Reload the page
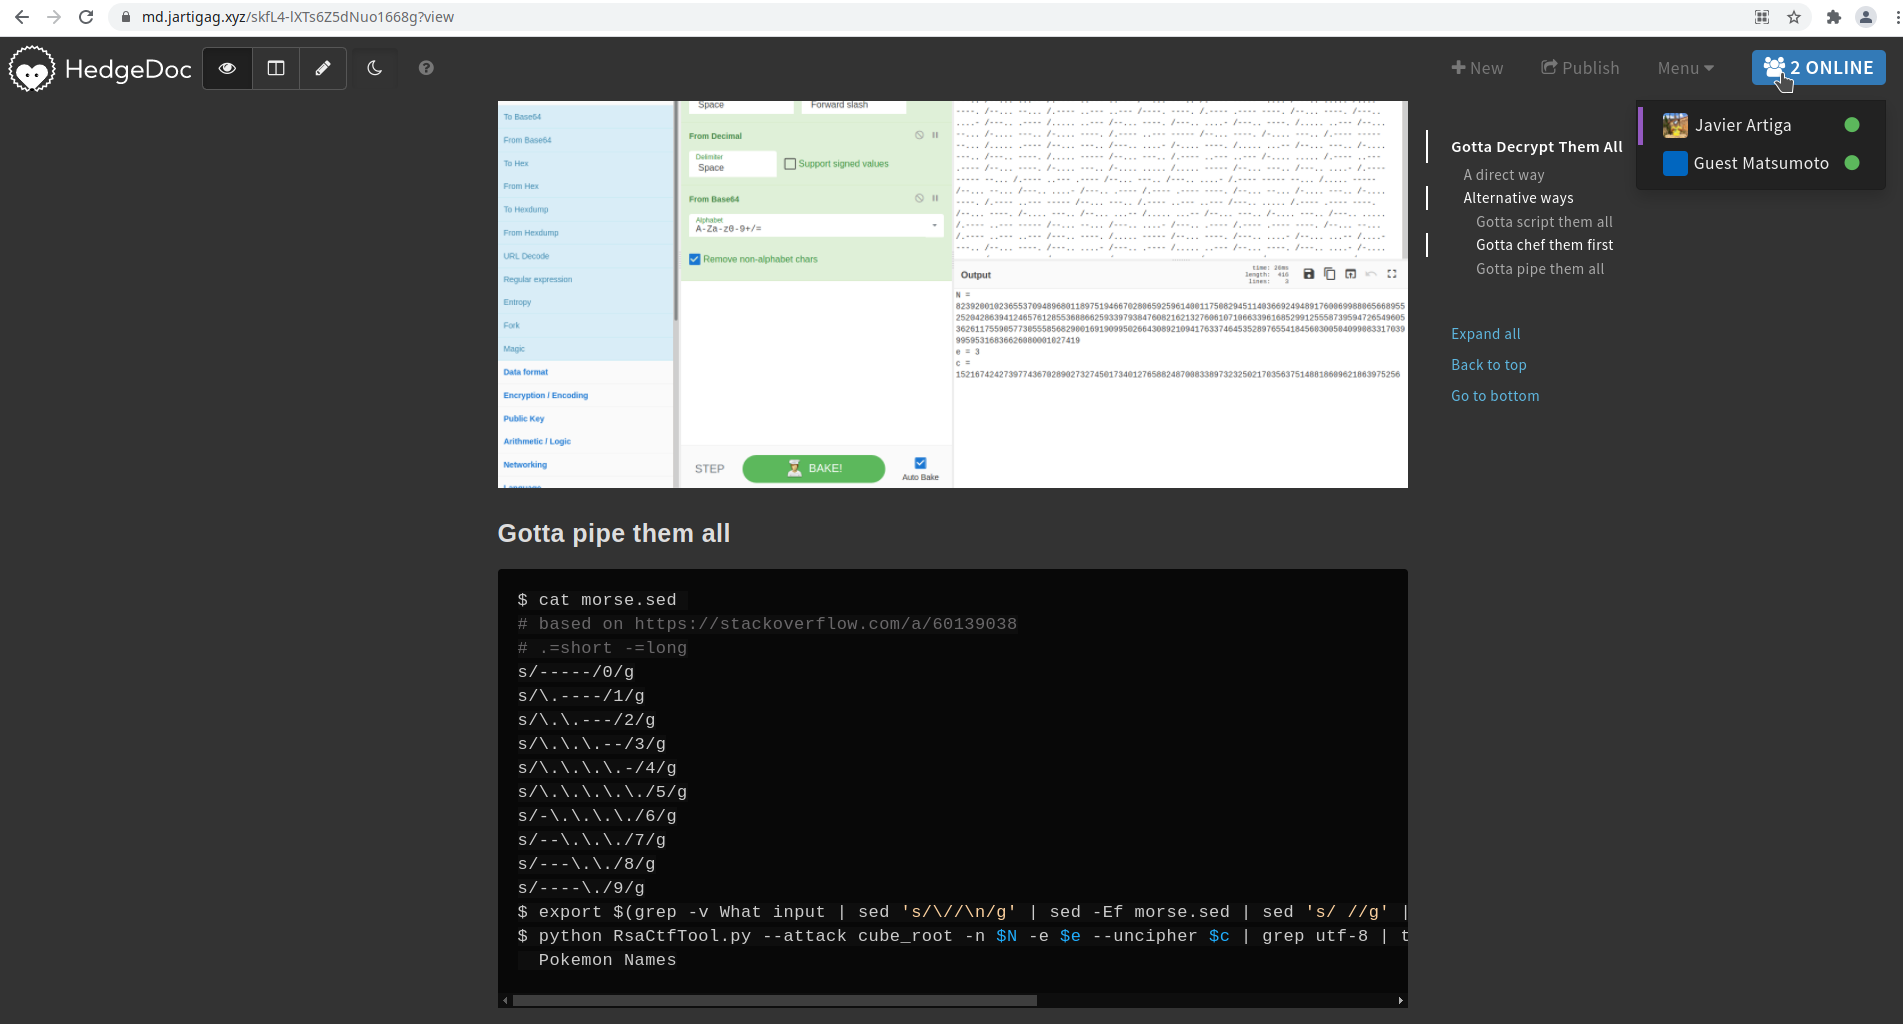This screenshot has height=1024, width=1903. [86, 17]
